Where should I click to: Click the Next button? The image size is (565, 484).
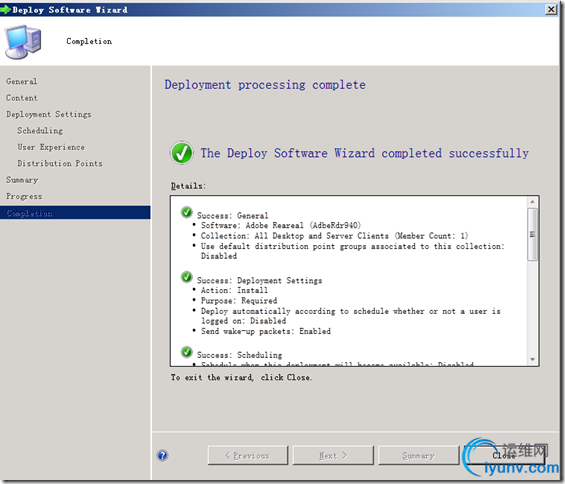333,456
